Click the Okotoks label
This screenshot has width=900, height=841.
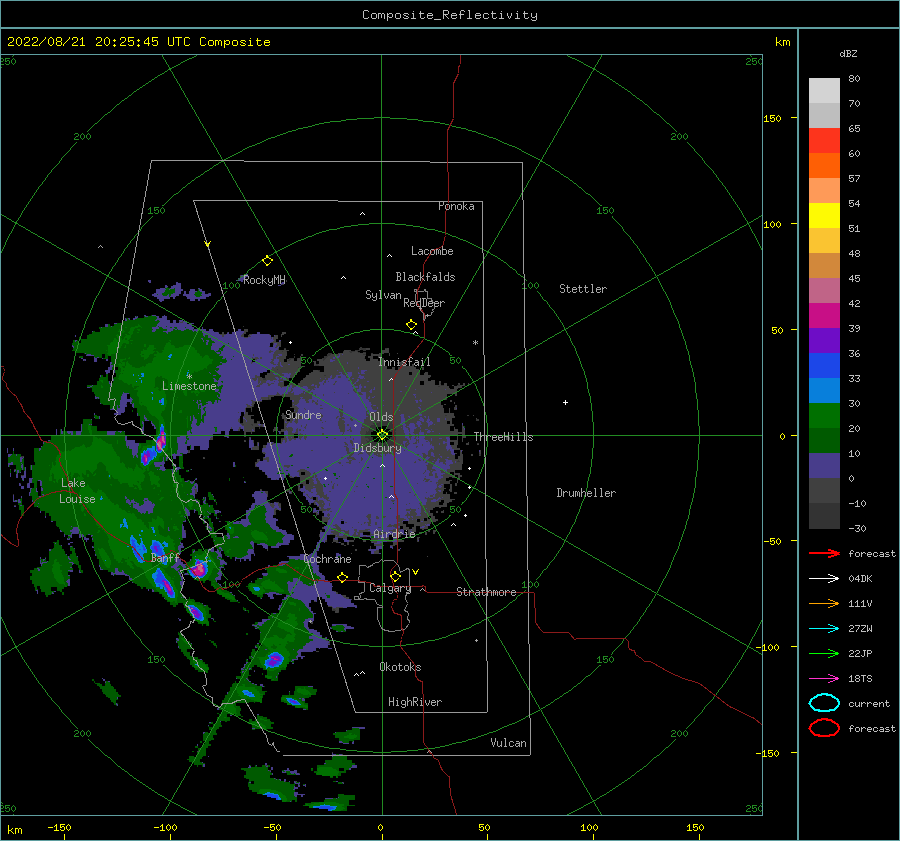click(400, 666)
